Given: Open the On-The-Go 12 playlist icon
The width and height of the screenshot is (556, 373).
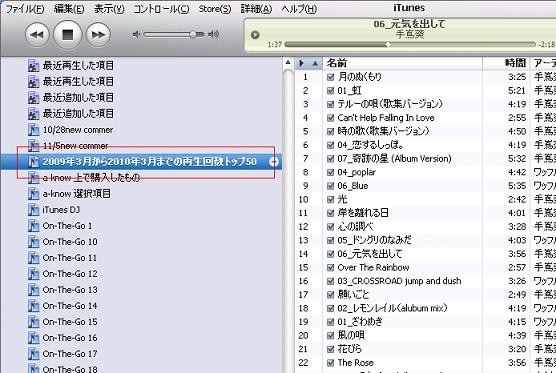Looking at the screenshot, I should tap(33, 274).
